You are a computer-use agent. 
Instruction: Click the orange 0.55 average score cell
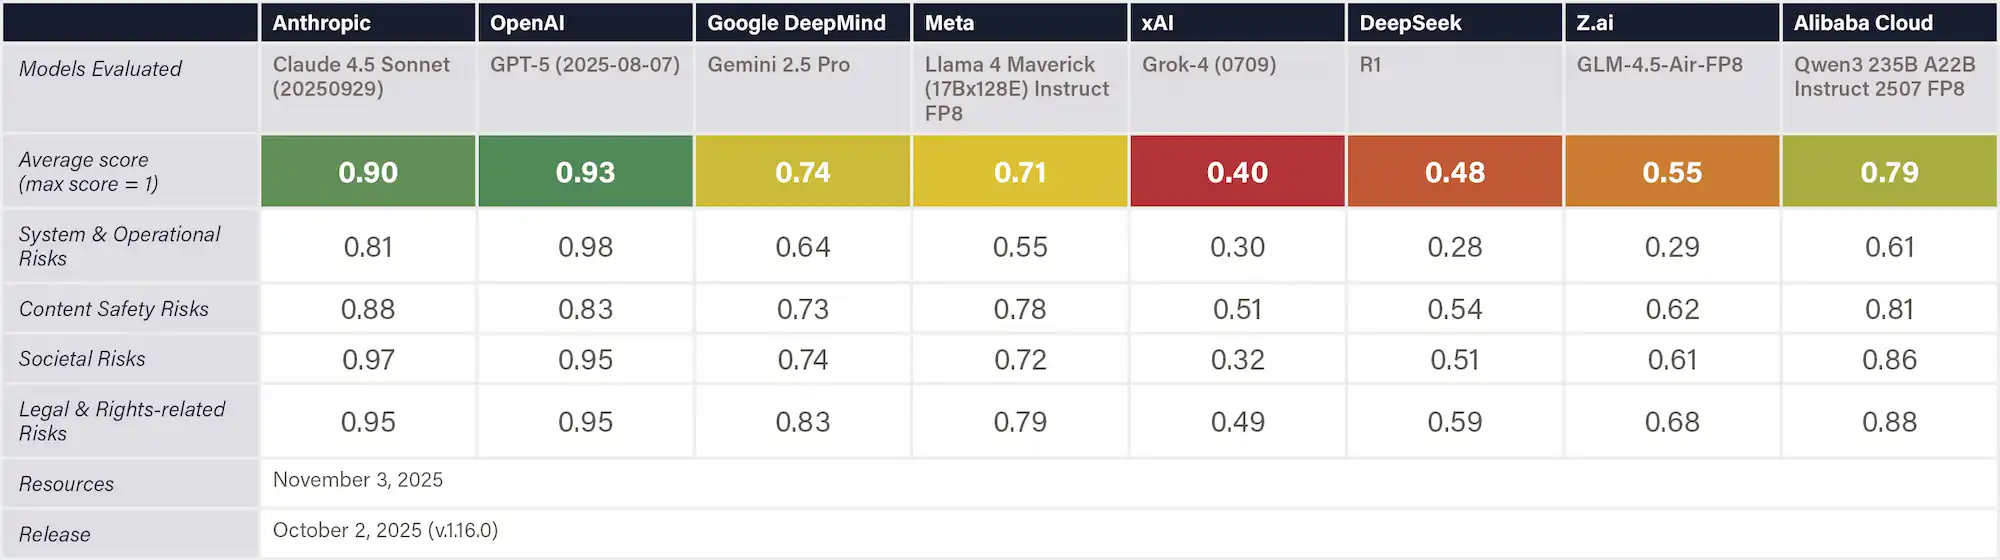[1672, 172]
